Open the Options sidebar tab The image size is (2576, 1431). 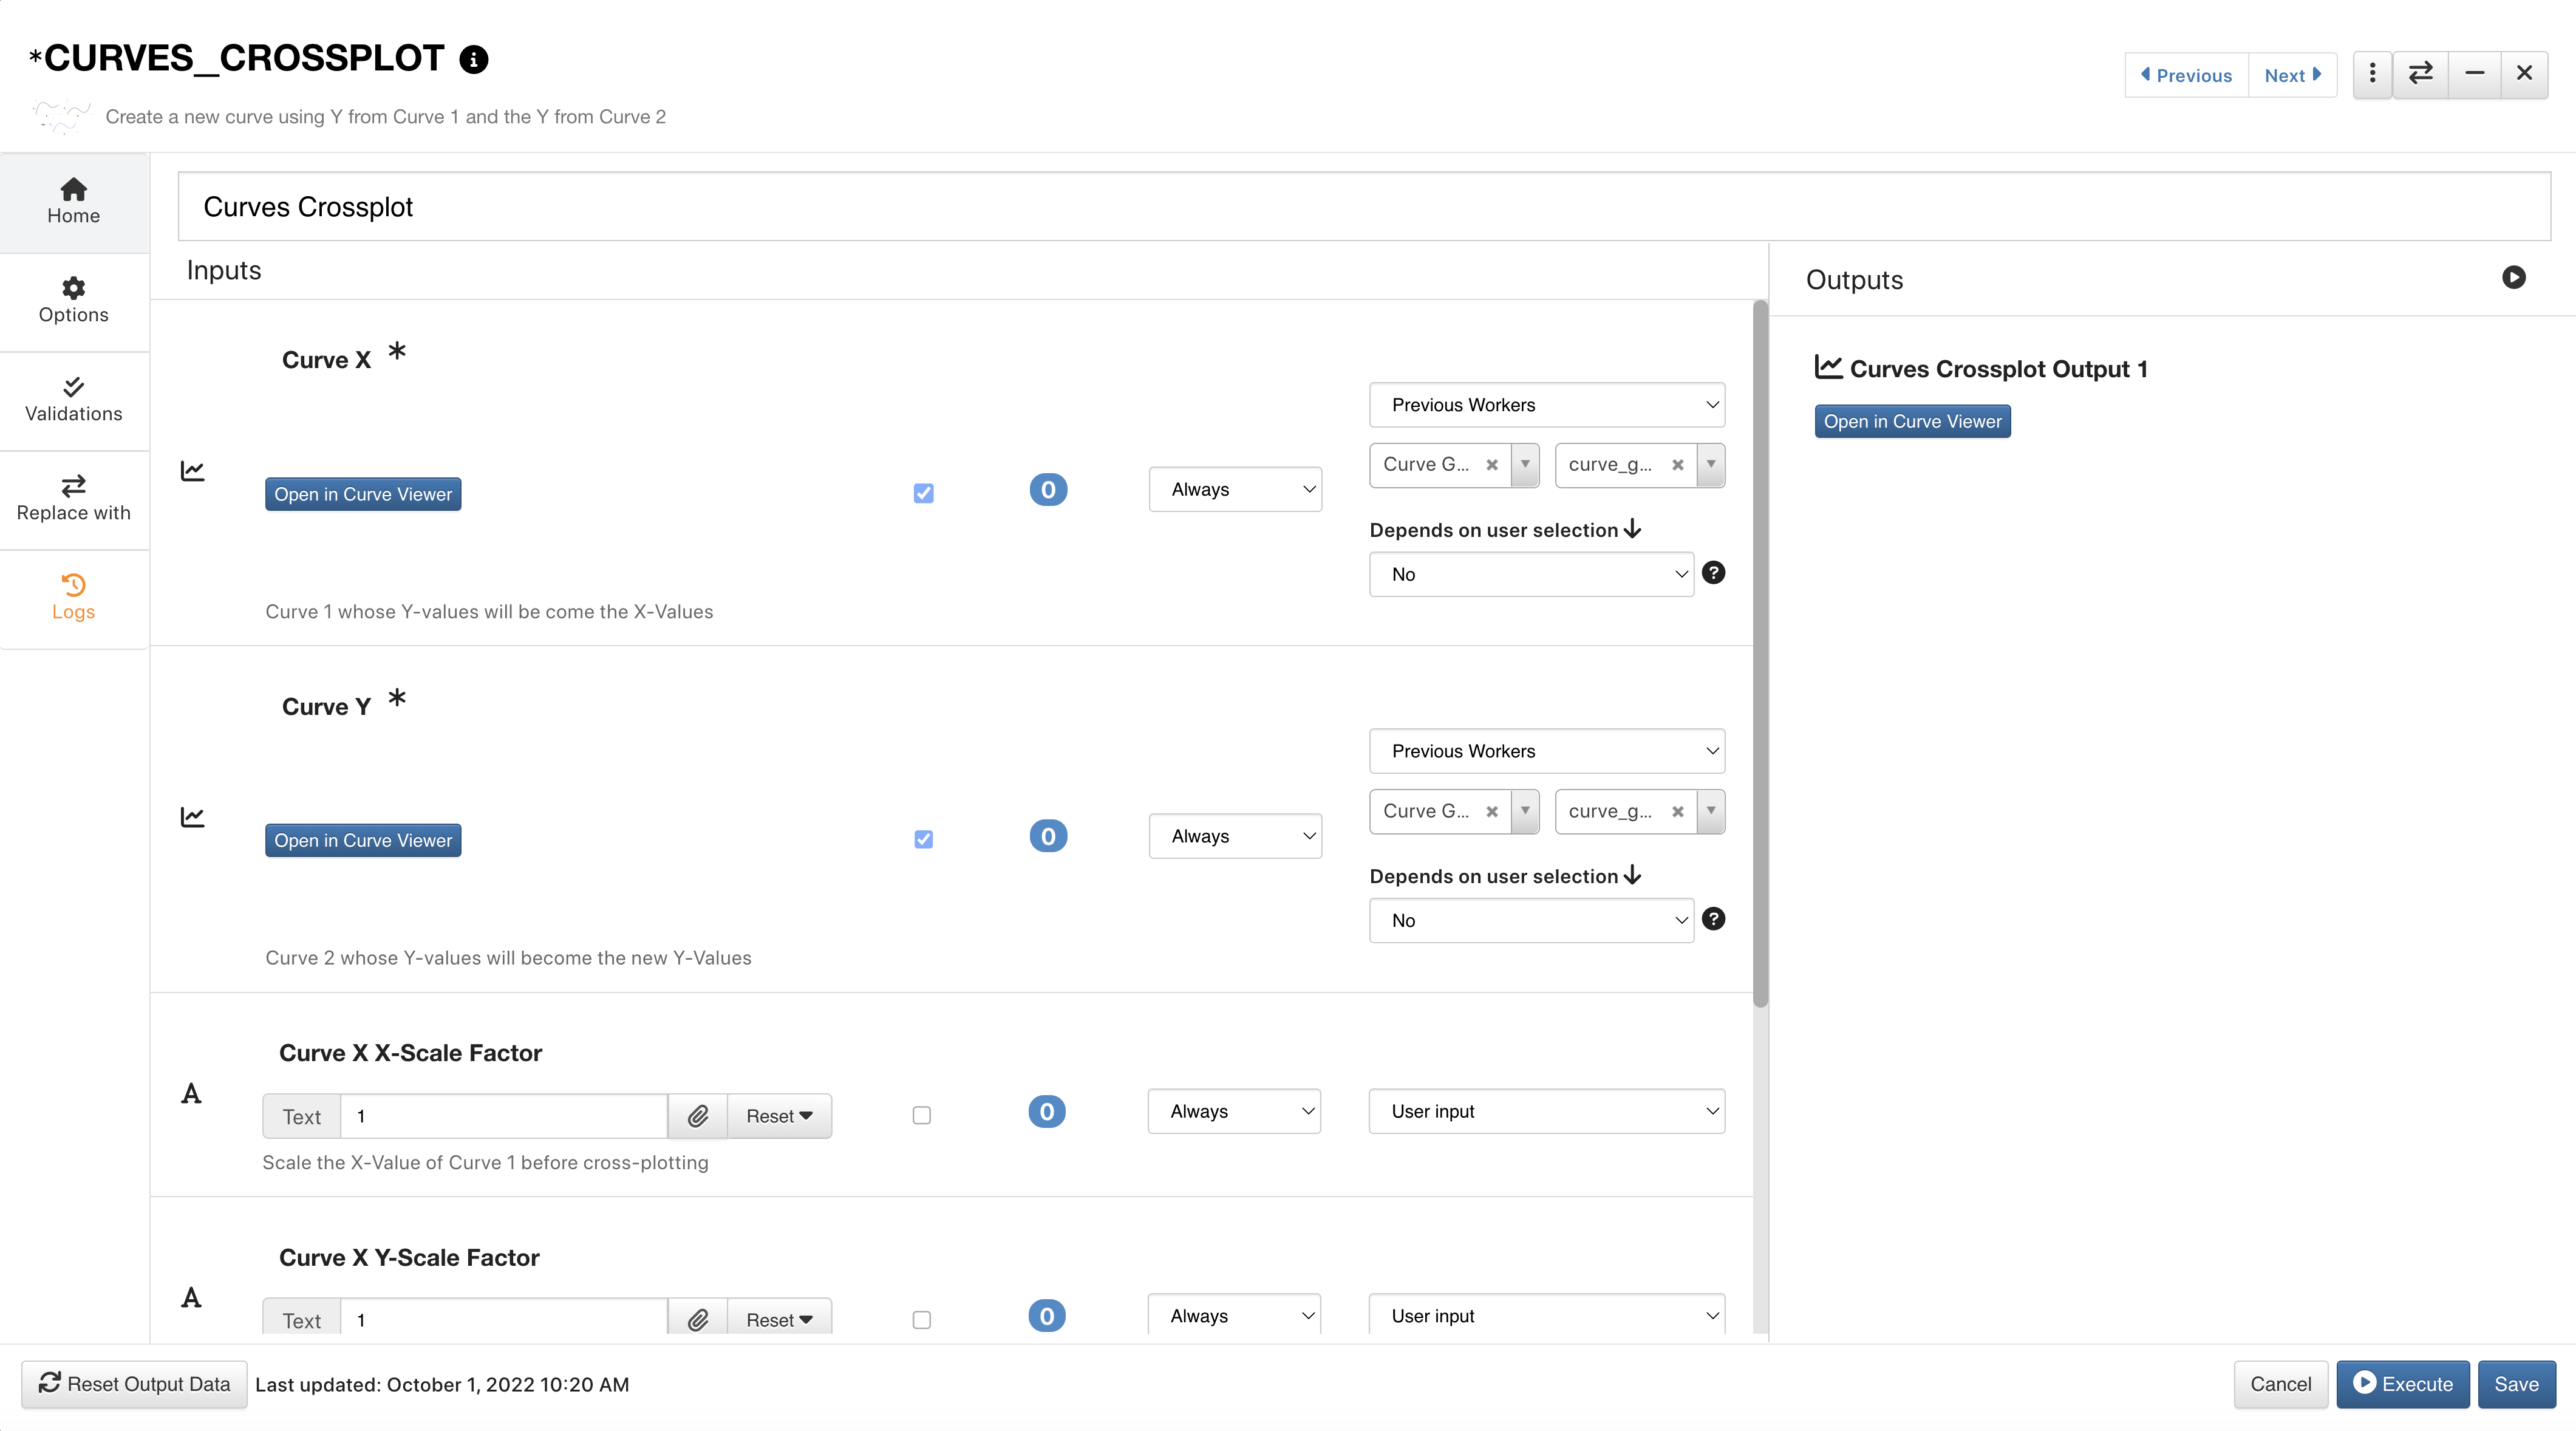(x=74, y=301)
